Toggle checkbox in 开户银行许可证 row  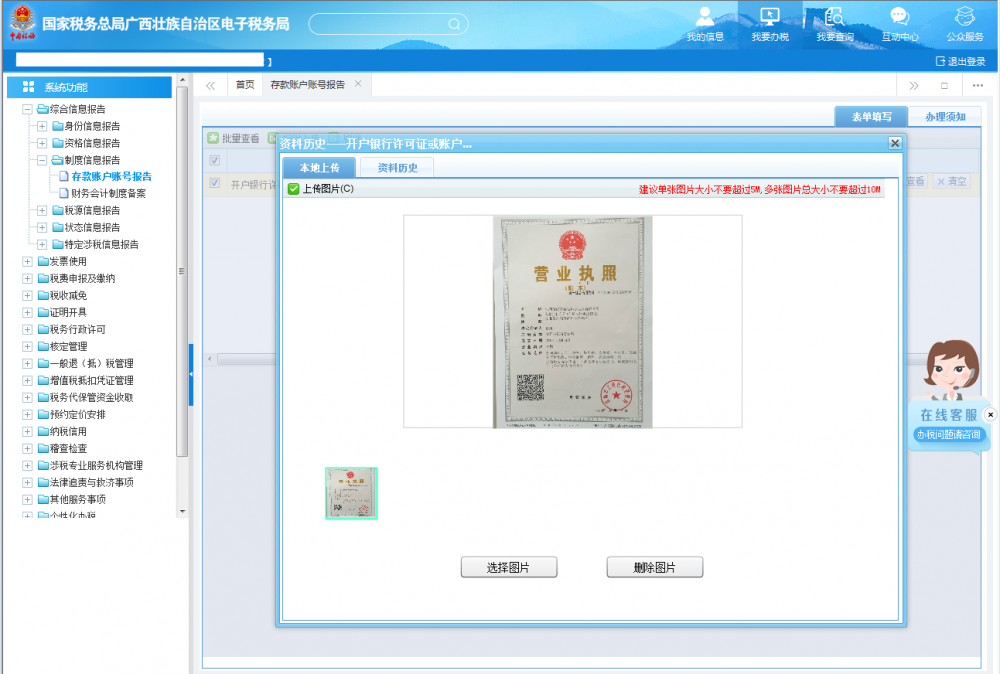(215, 183)
